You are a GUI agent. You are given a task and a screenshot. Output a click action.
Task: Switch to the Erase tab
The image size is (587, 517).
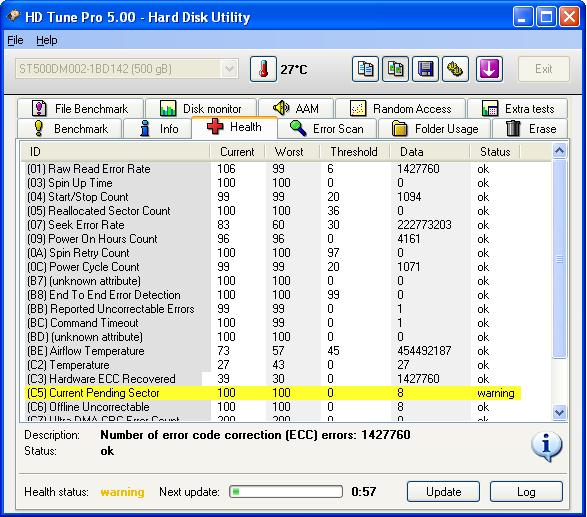coord(530,128)
